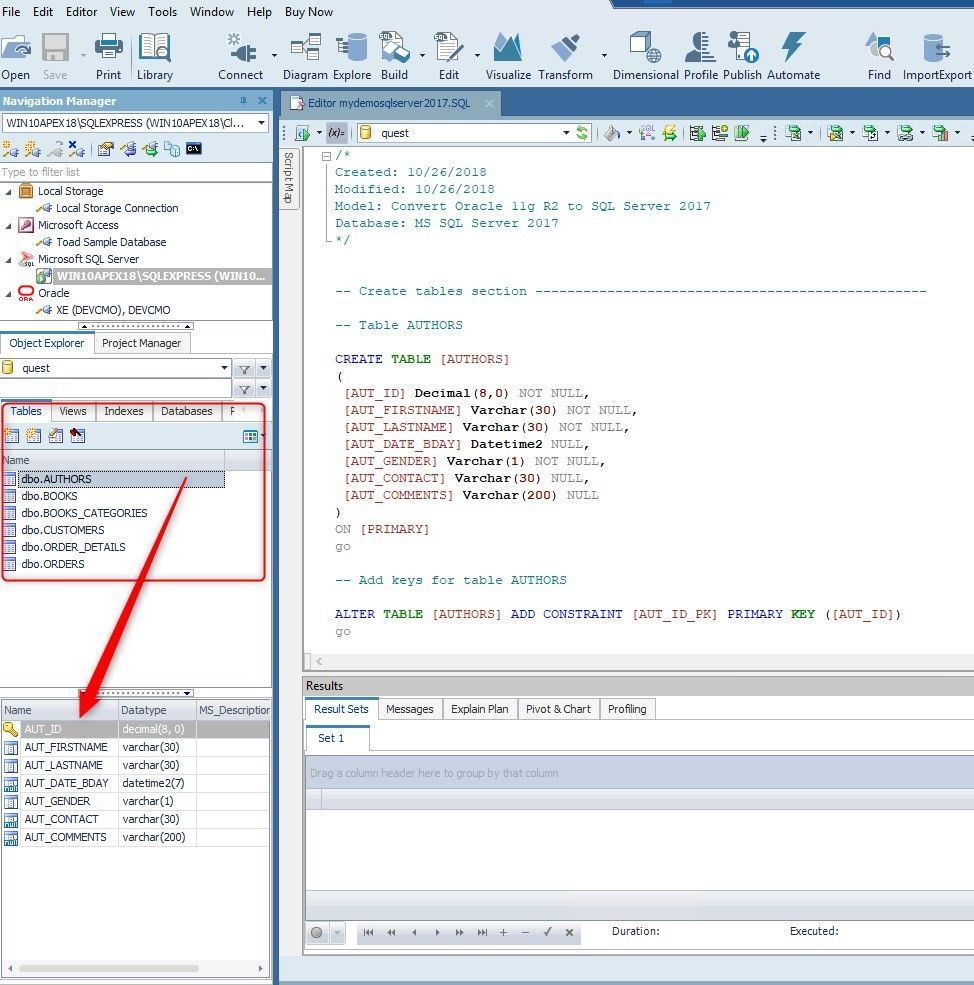Viewport: 974px width, 985px height.
Task: Click the cancel edit X button
Action: coord(569,932)
